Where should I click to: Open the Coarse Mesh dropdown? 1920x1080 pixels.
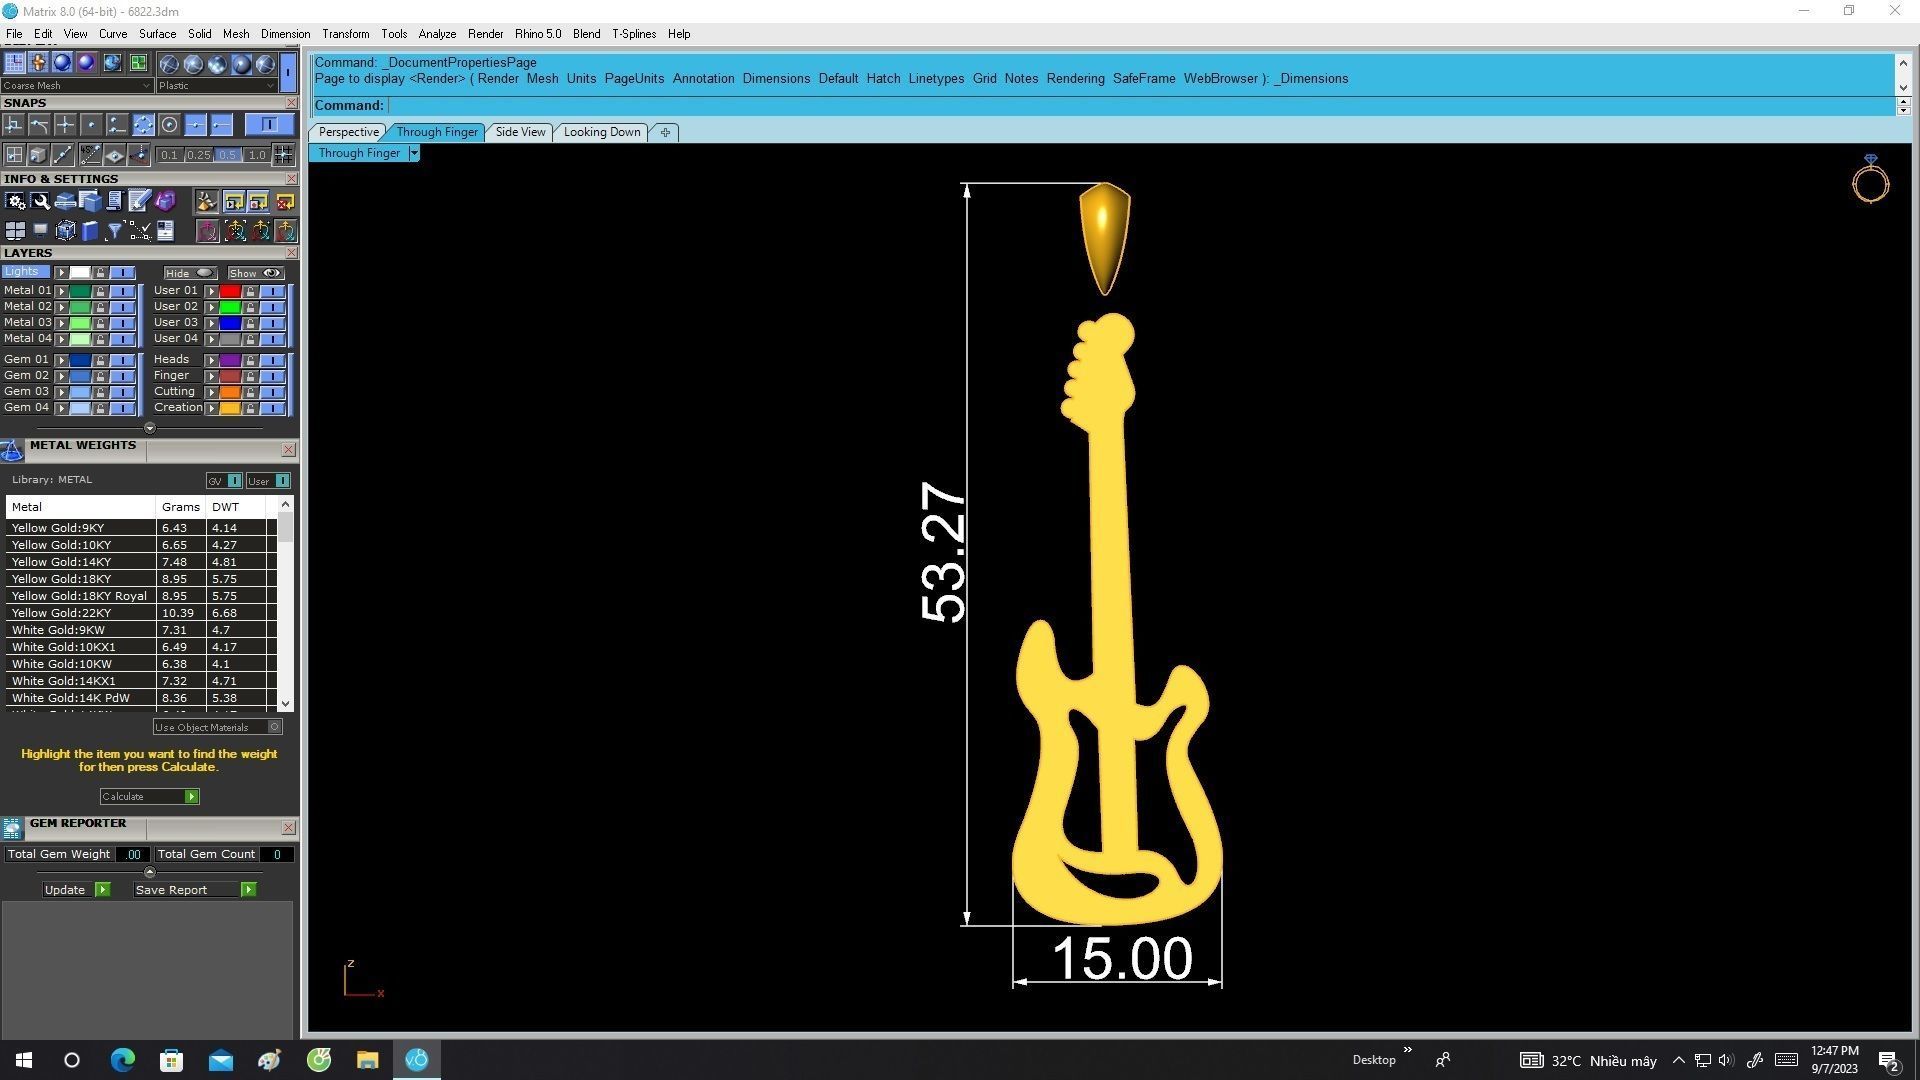tap(77, 86)
